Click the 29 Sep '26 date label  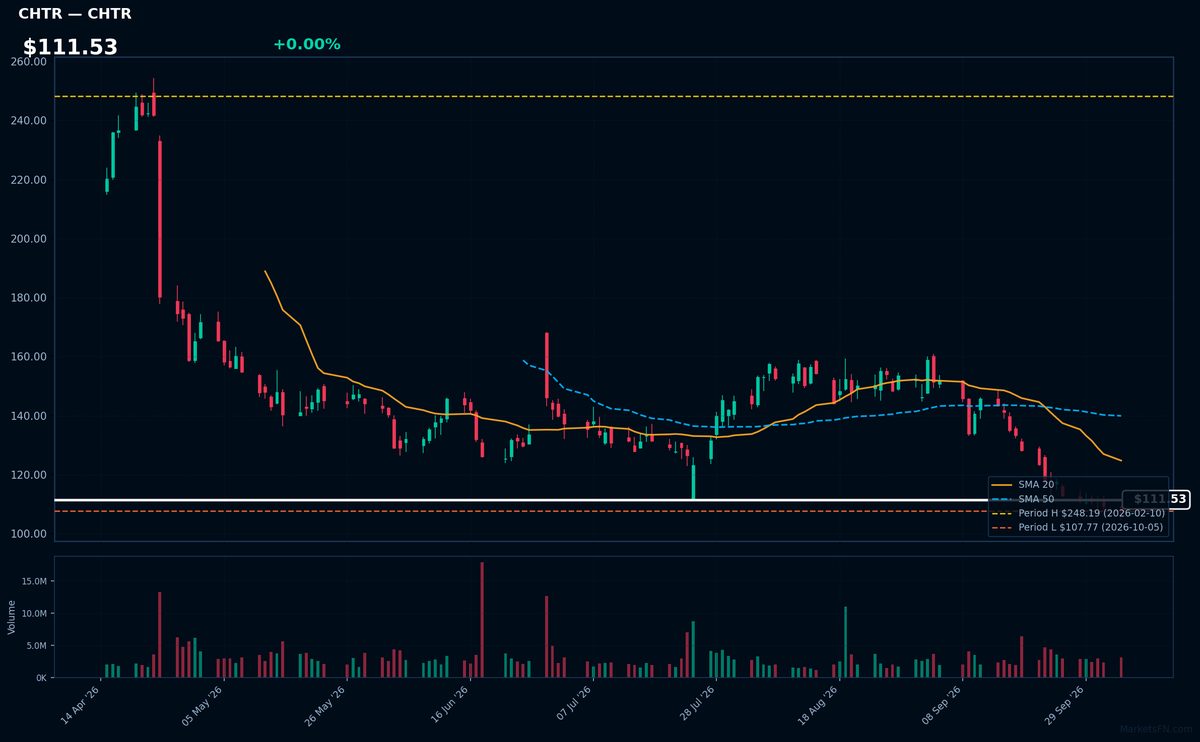(x=1067, y=706)
